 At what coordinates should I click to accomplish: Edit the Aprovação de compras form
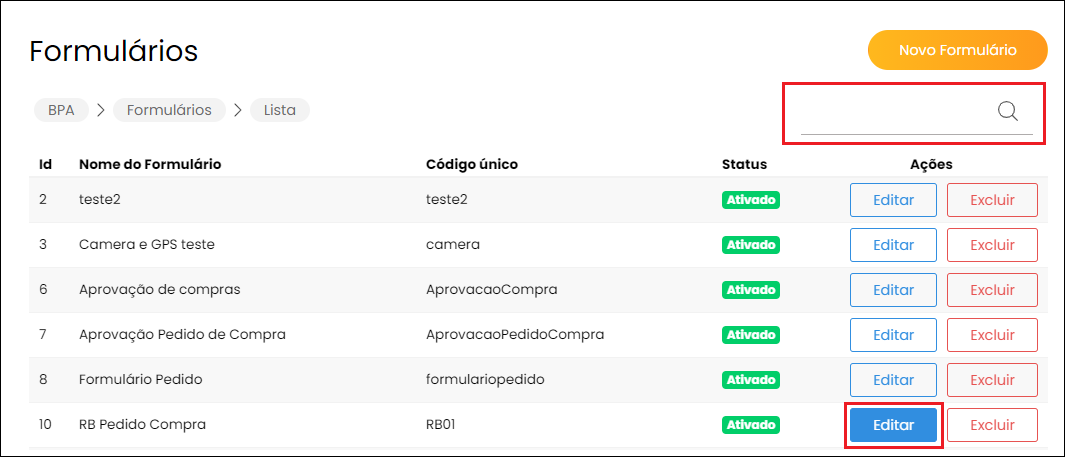coord(893,290)
